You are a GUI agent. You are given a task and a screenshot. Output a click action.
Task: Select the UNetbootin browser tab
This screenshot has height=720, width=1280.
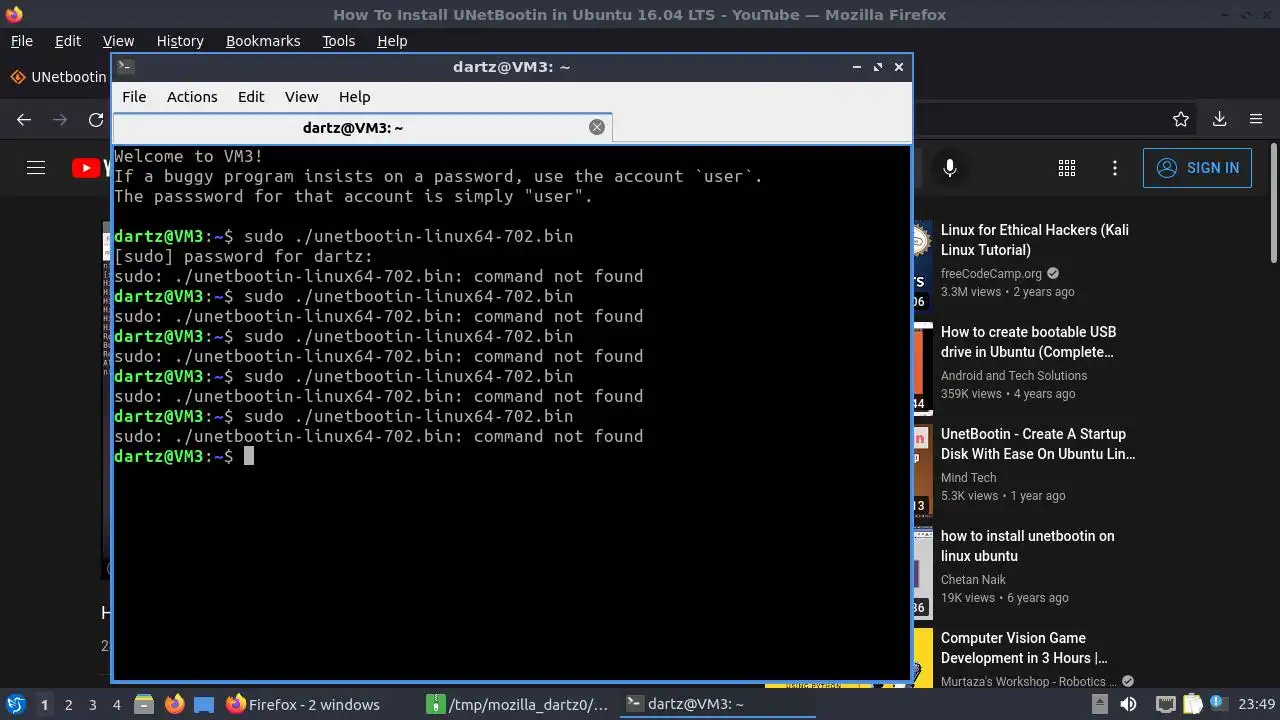[x=58, y=77]
